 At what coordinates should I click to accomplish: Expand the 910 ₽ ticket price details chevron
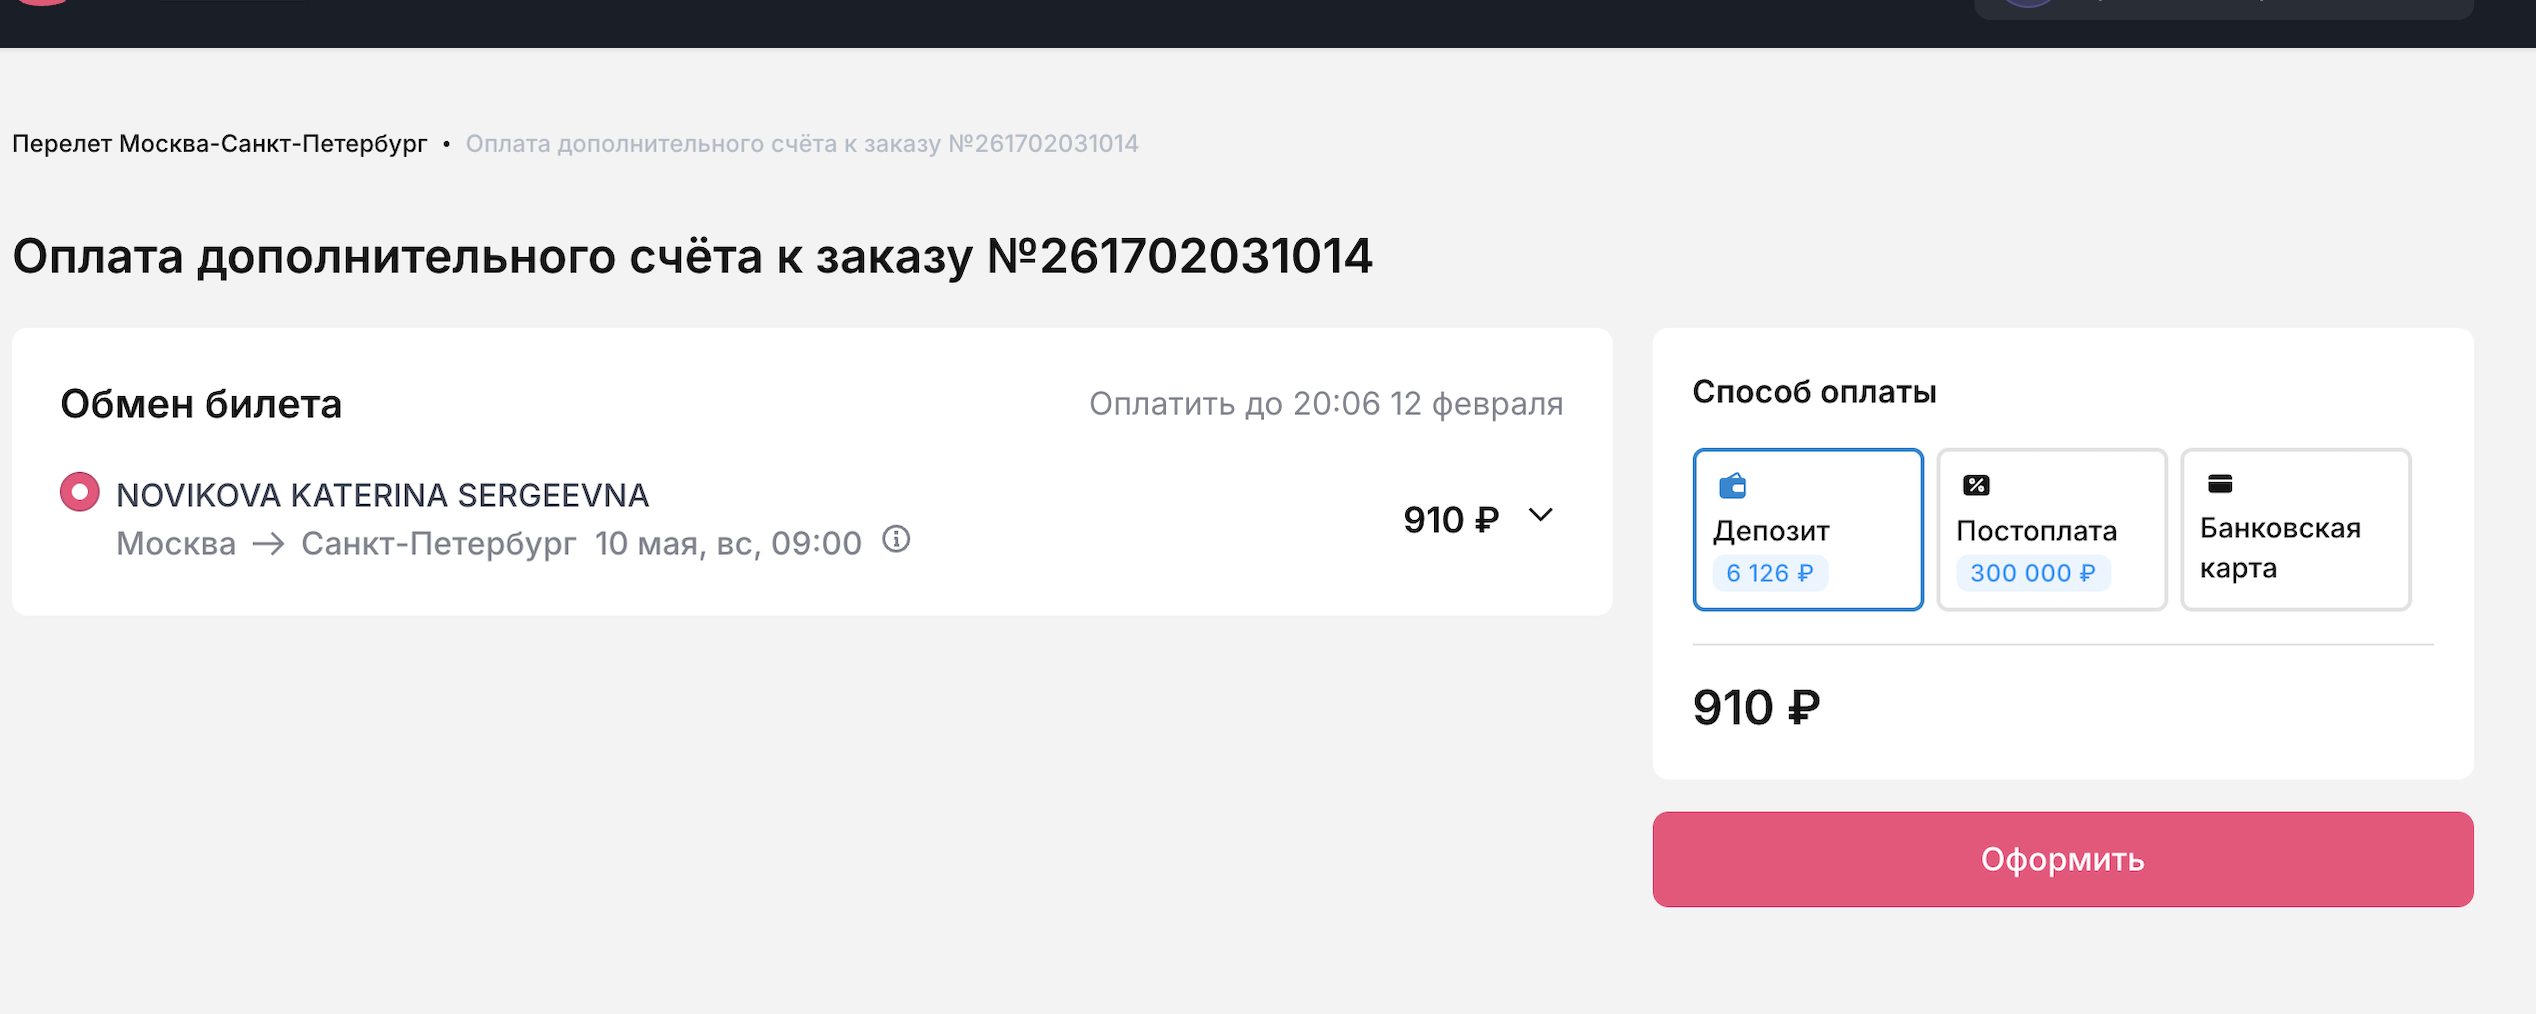[x=1540, y=515]
